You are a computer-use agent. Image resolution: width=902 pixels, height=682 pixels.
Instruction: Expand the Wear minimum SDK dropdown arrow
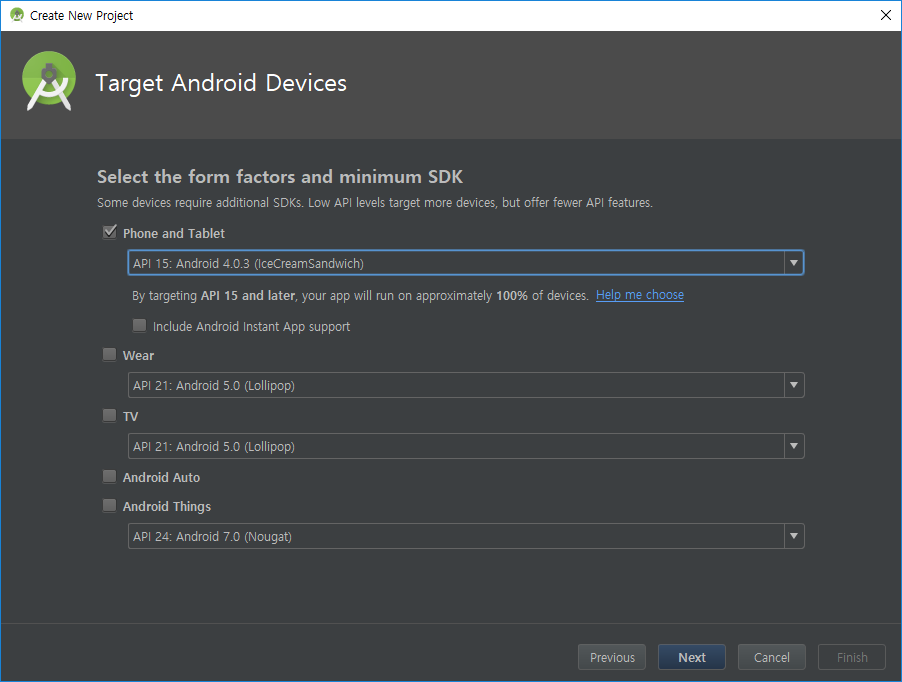point(793,385)
